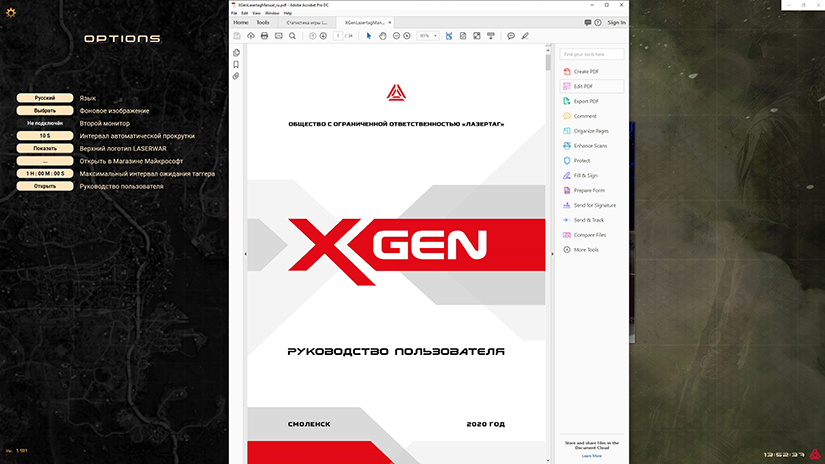This screenshot has height=464, width=825.
Task: Switch to the Статистика игры document tab
Action: (307, 23)
